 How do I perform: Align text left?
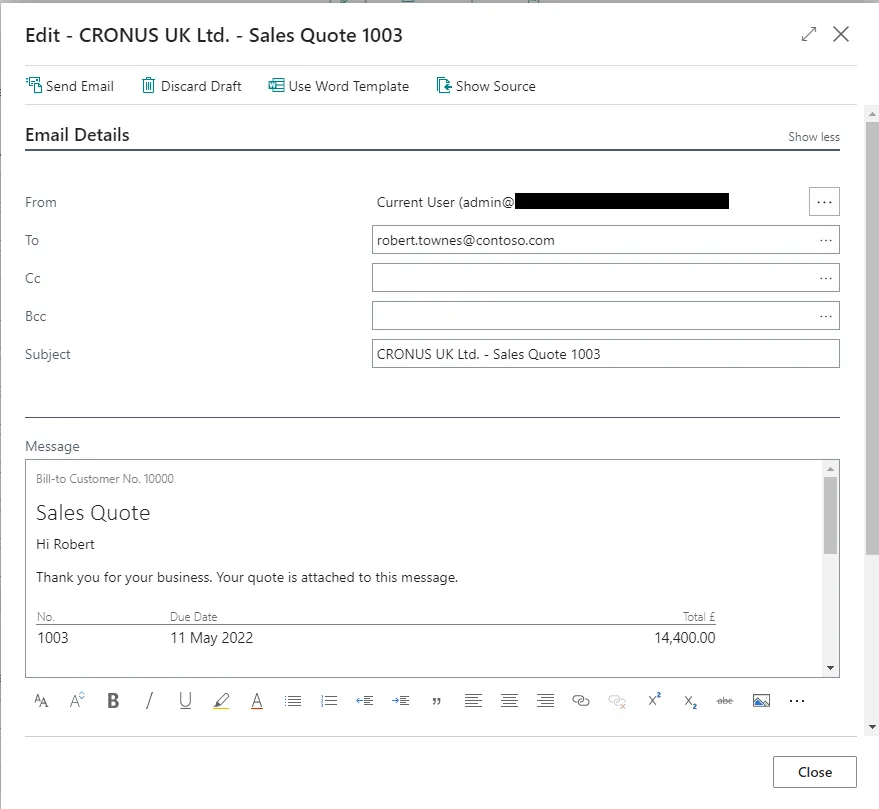click(473, 701)
